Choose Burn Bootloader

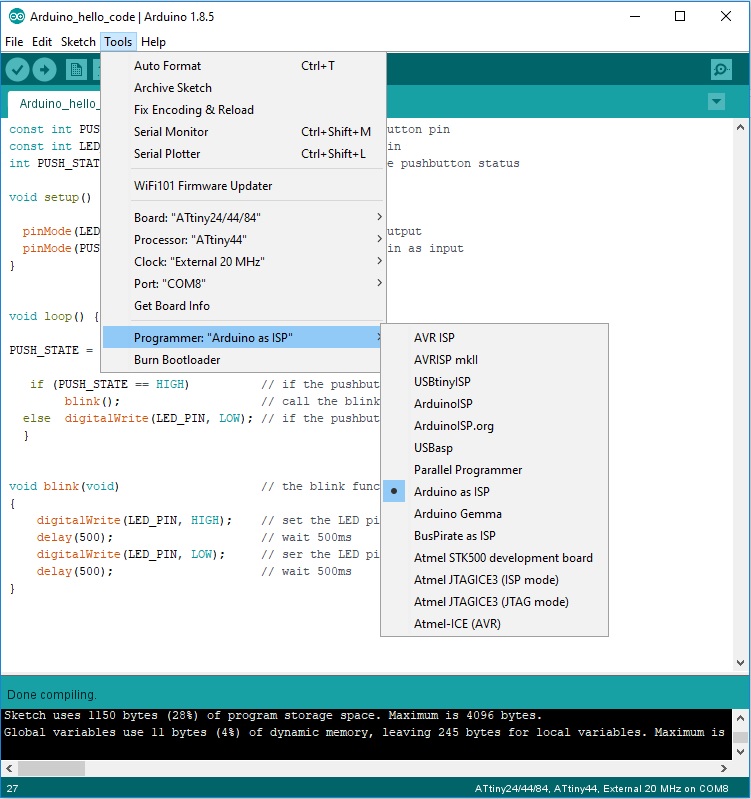click(242, 359)
